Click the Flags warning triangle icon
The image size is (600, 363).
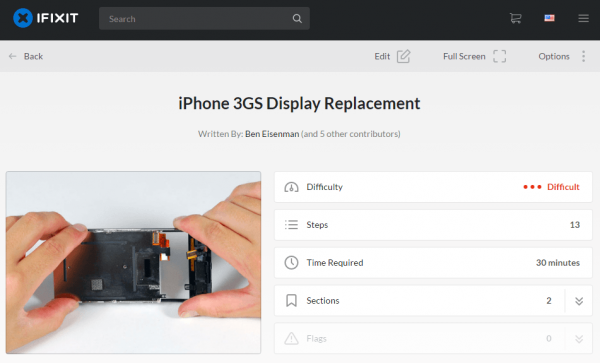point(291,338)
